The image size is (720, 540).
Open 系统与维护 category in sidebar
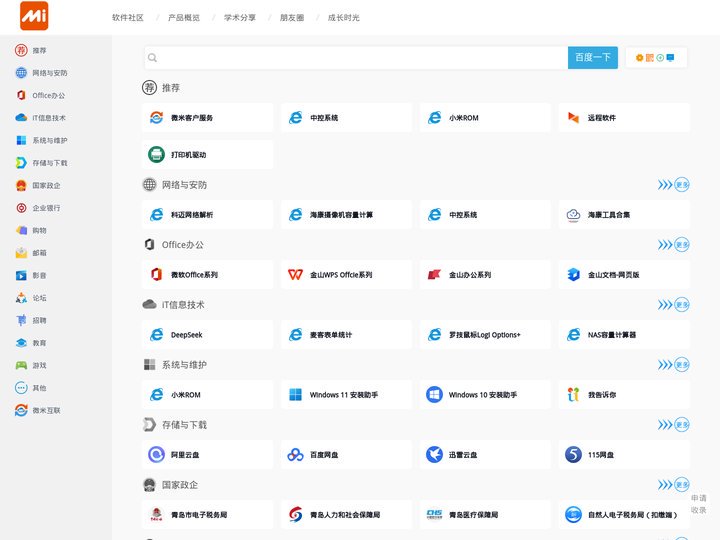[x=41, y=140]
